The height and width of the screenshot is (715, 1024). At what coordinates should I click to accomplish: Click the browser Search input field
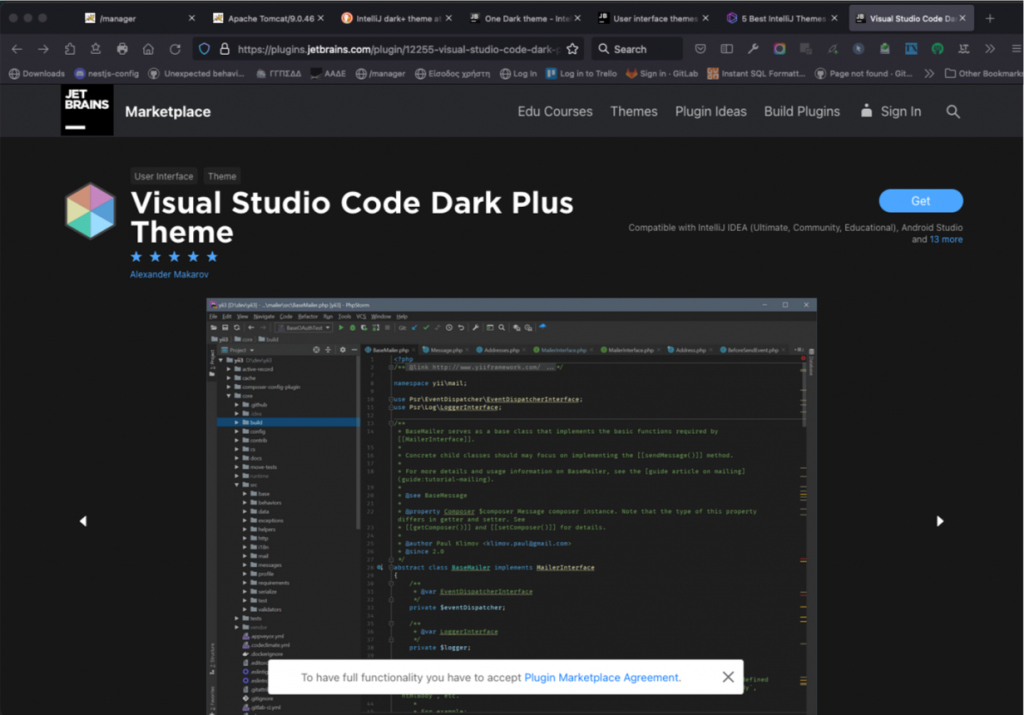pyautogui.click(x=637, y=49)
